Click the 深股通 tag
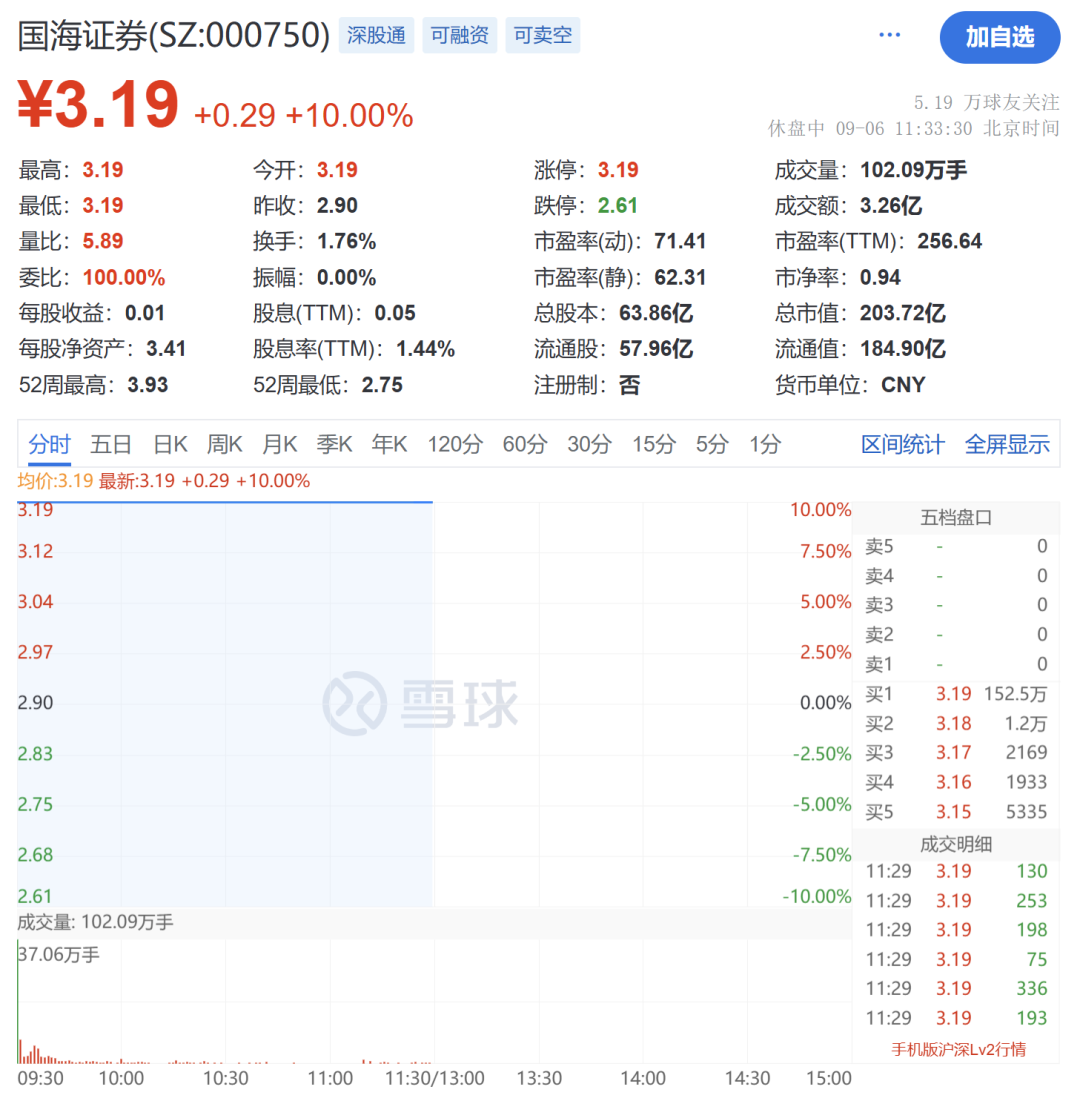The width and height of the screenshot is (1080, 1101). (x=377, y=36)
